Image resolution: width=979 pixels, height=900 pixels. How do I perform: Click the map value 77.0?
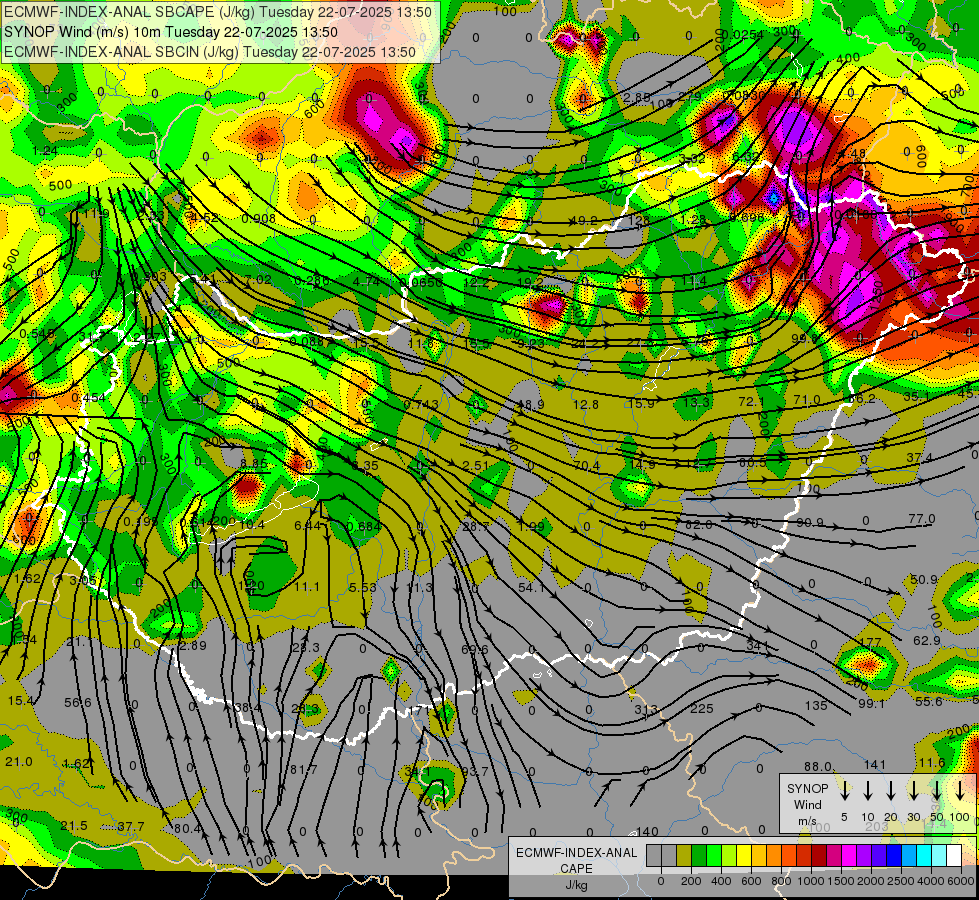coord(922,518)
